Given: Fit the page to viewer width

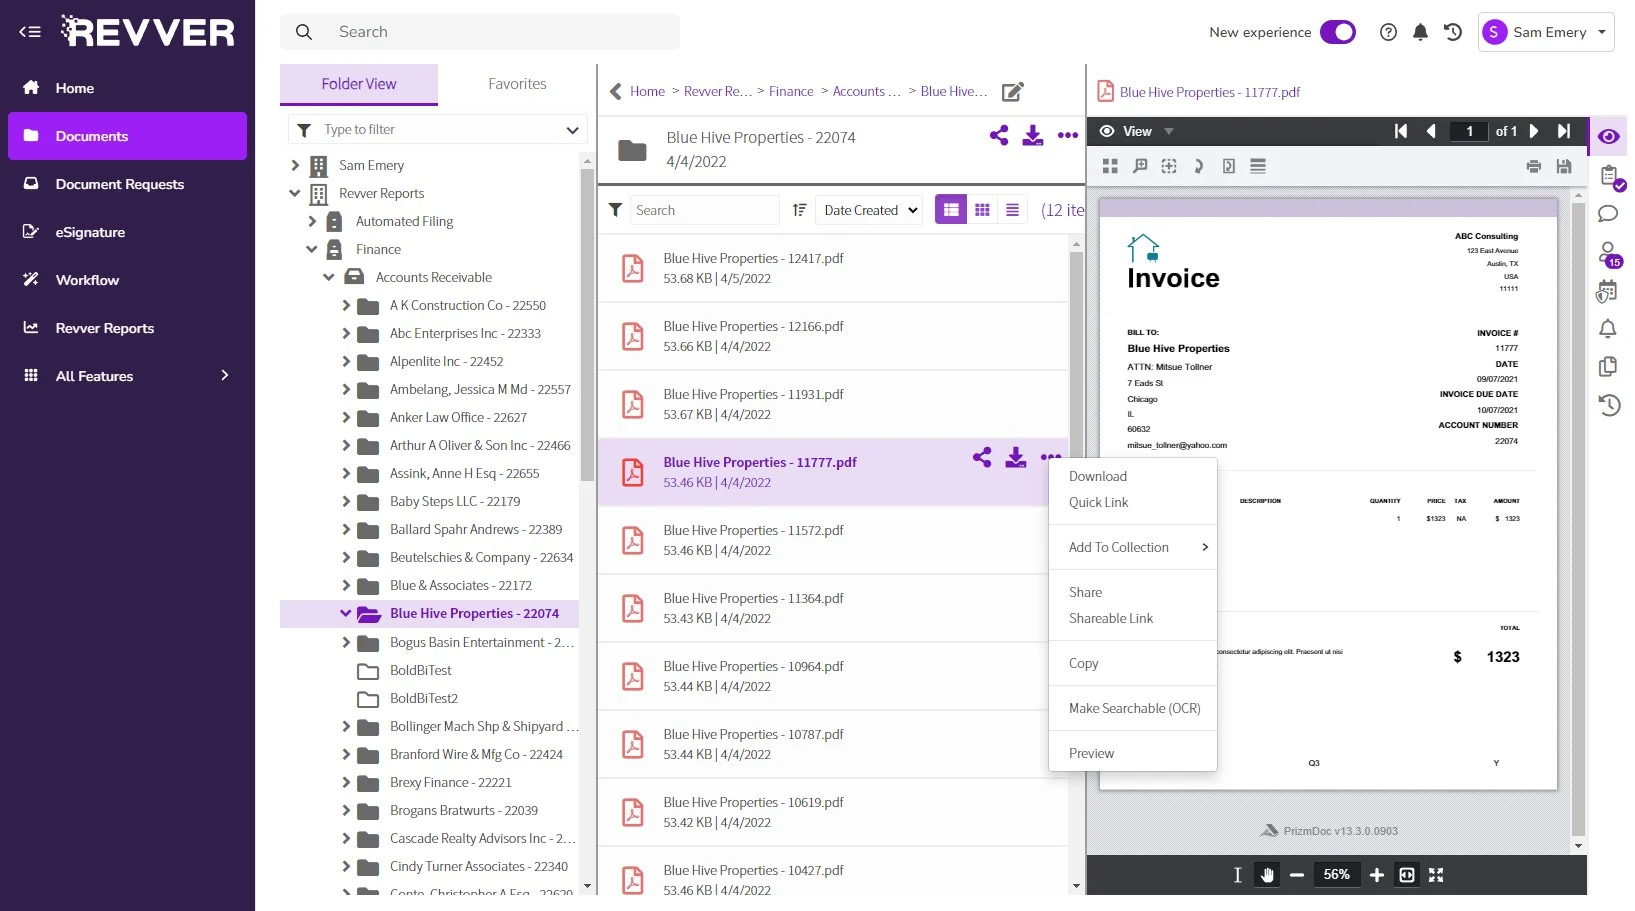Looking at the screenshot, I should (x=1407, y=875).
